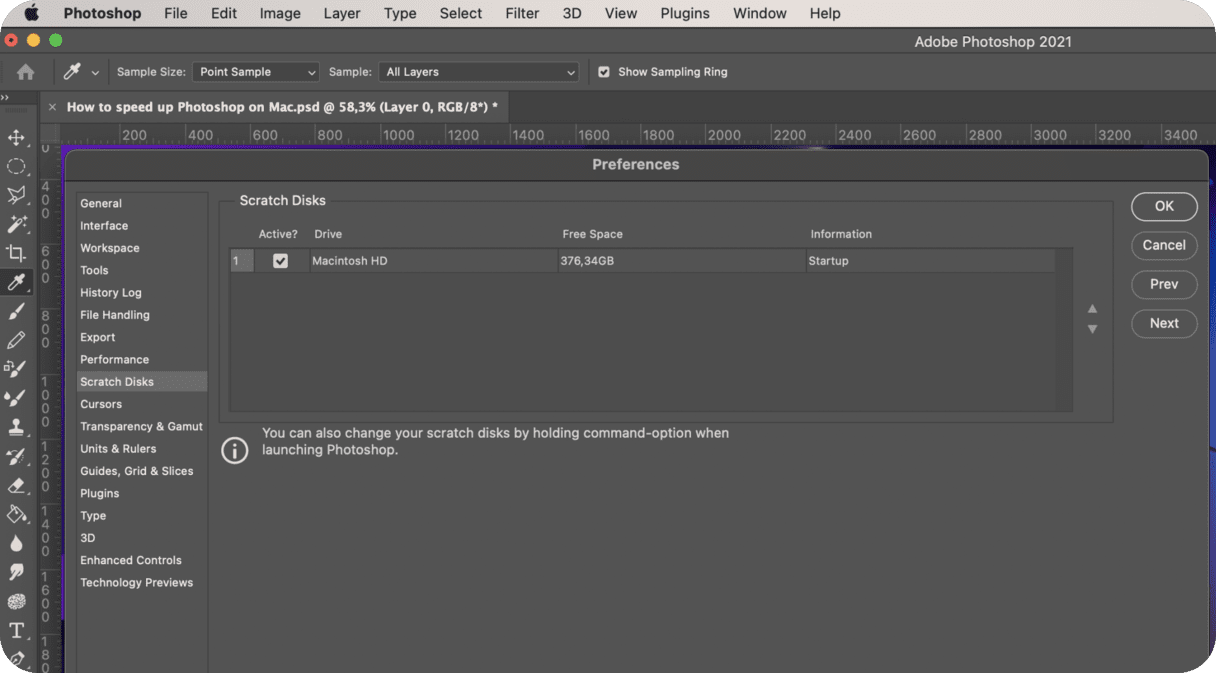Select the Pencil tool
Viewport: 1216px width, 673px height.
pyautogui.click(x=16, y=340)
